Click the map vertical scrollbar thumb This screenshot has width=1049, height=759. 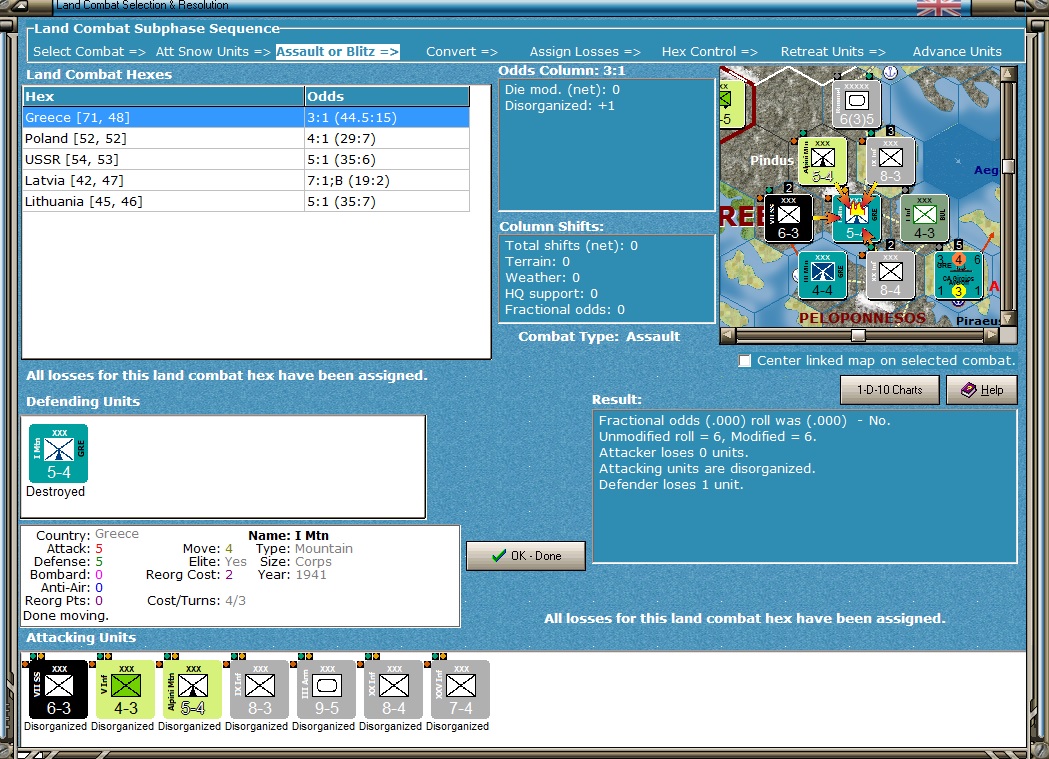(1008, 167)
